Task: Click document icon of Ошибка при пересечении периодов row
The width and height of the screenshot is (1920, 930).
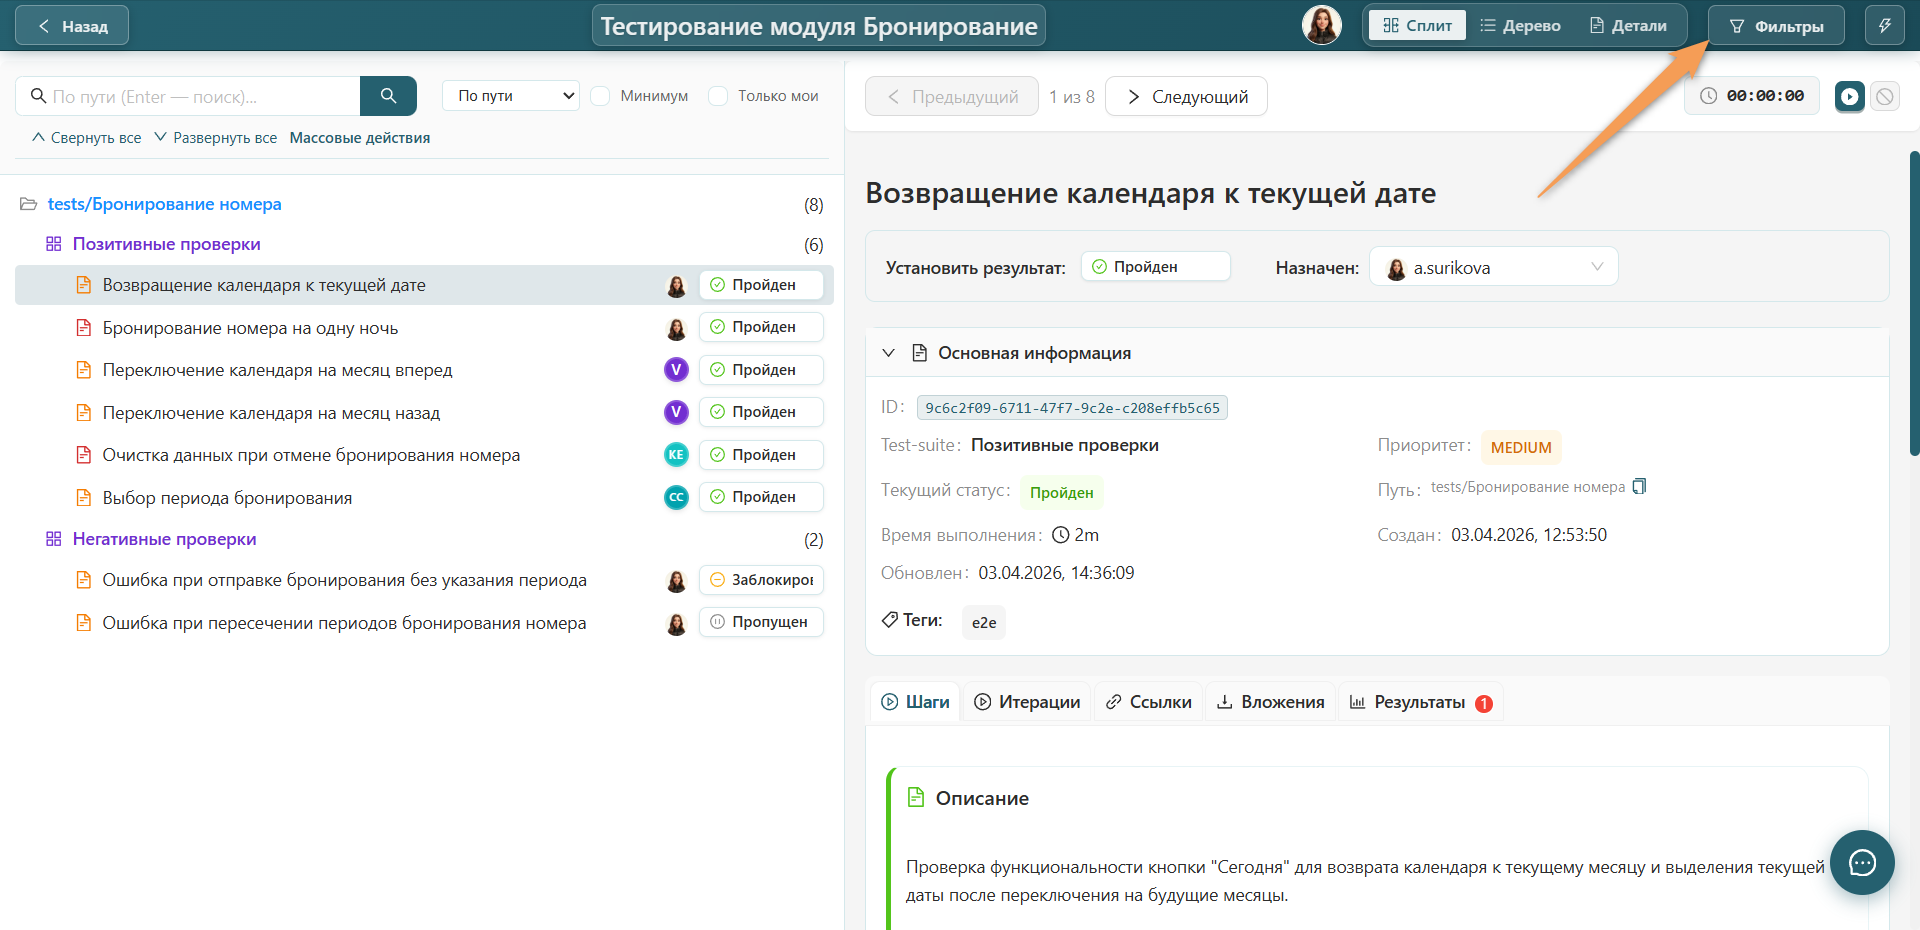Action: pyautogui.click(x=84, y=623)
